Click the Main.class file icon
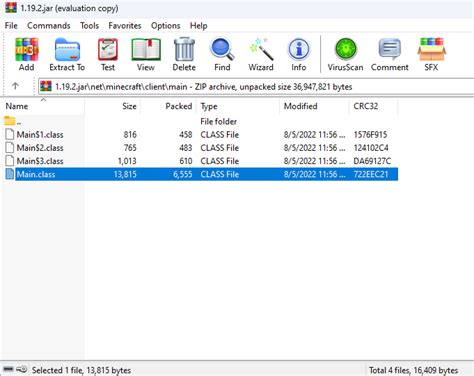 coord(10,174)
